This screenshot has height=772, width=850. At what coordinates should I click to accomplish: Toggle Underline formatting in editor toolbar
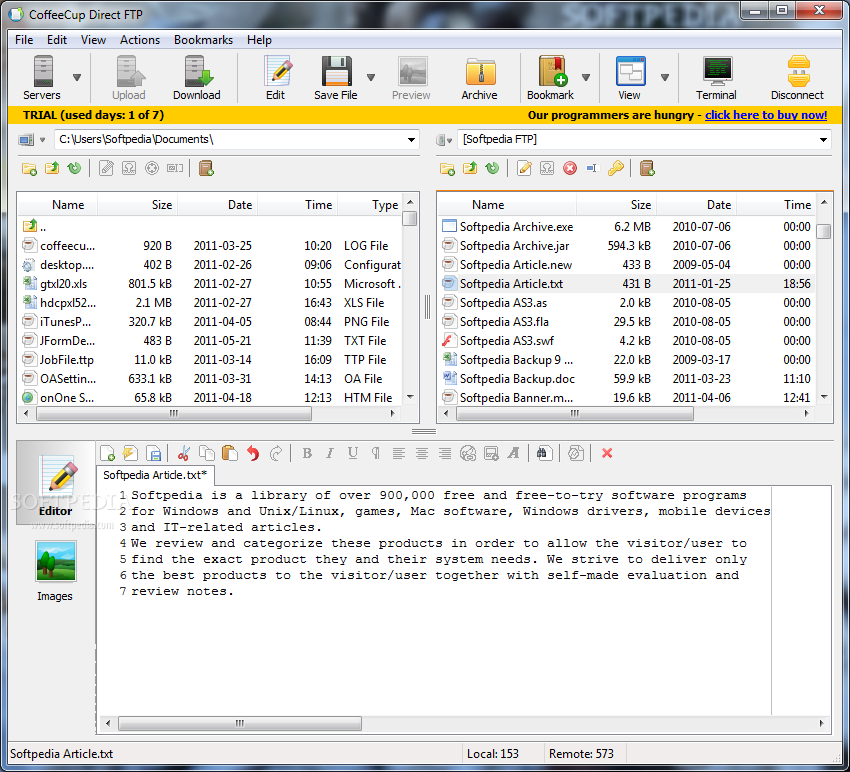[353, 453]
